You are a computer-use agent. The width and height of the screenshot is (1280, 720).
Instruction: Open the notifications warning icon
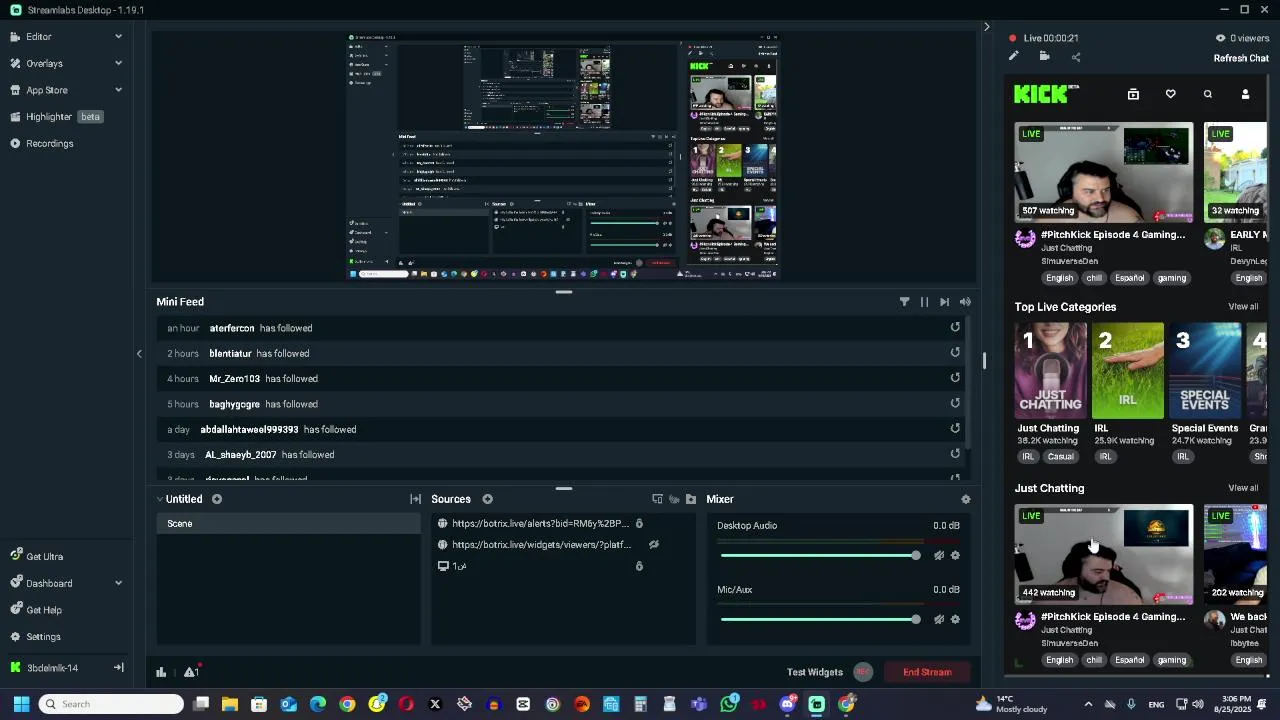tap(191, 672)
